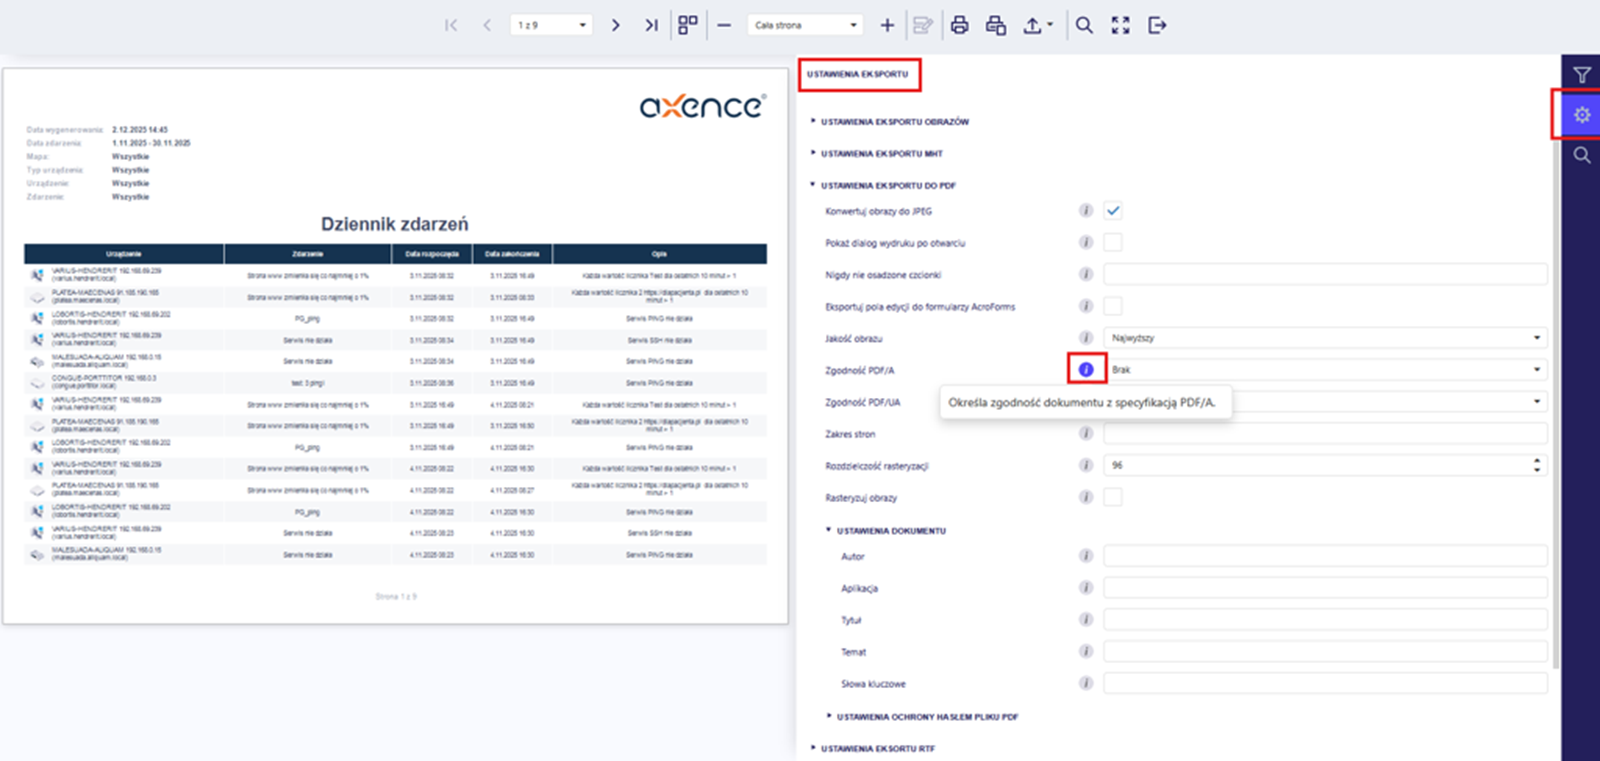Go to the first page of report

451,25
